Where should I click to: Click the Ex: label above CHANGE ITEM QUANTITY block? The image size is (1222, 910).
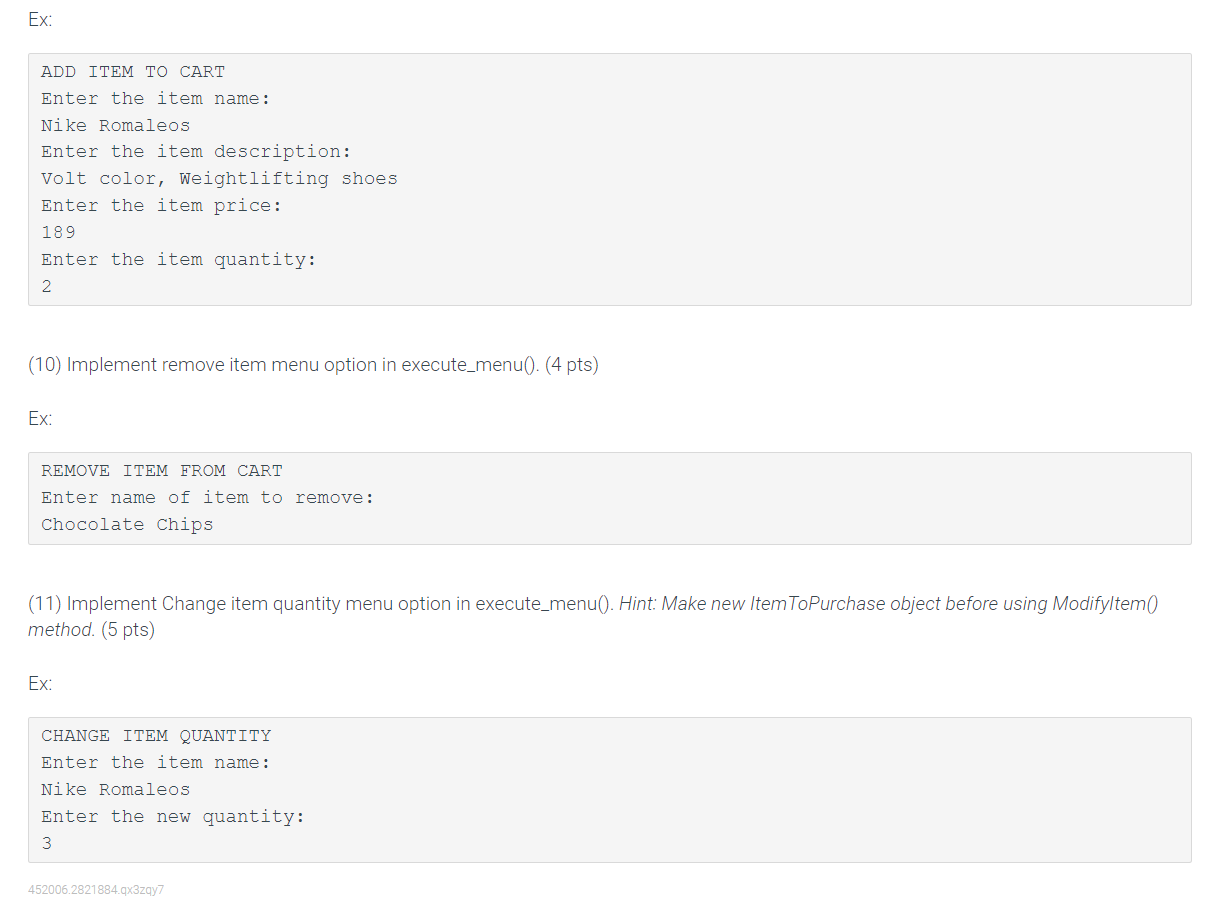pos(40,684)
